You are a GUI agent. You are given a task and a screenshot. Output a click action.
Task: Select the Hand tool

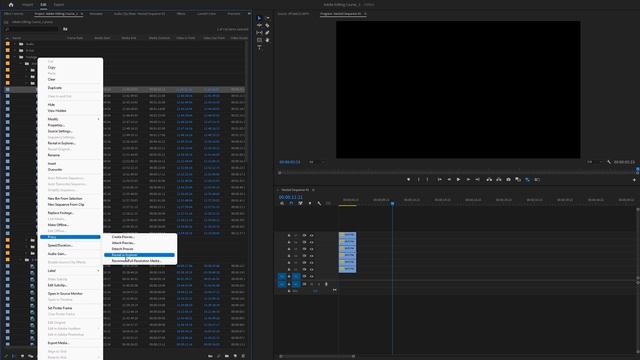pos(267,40)
